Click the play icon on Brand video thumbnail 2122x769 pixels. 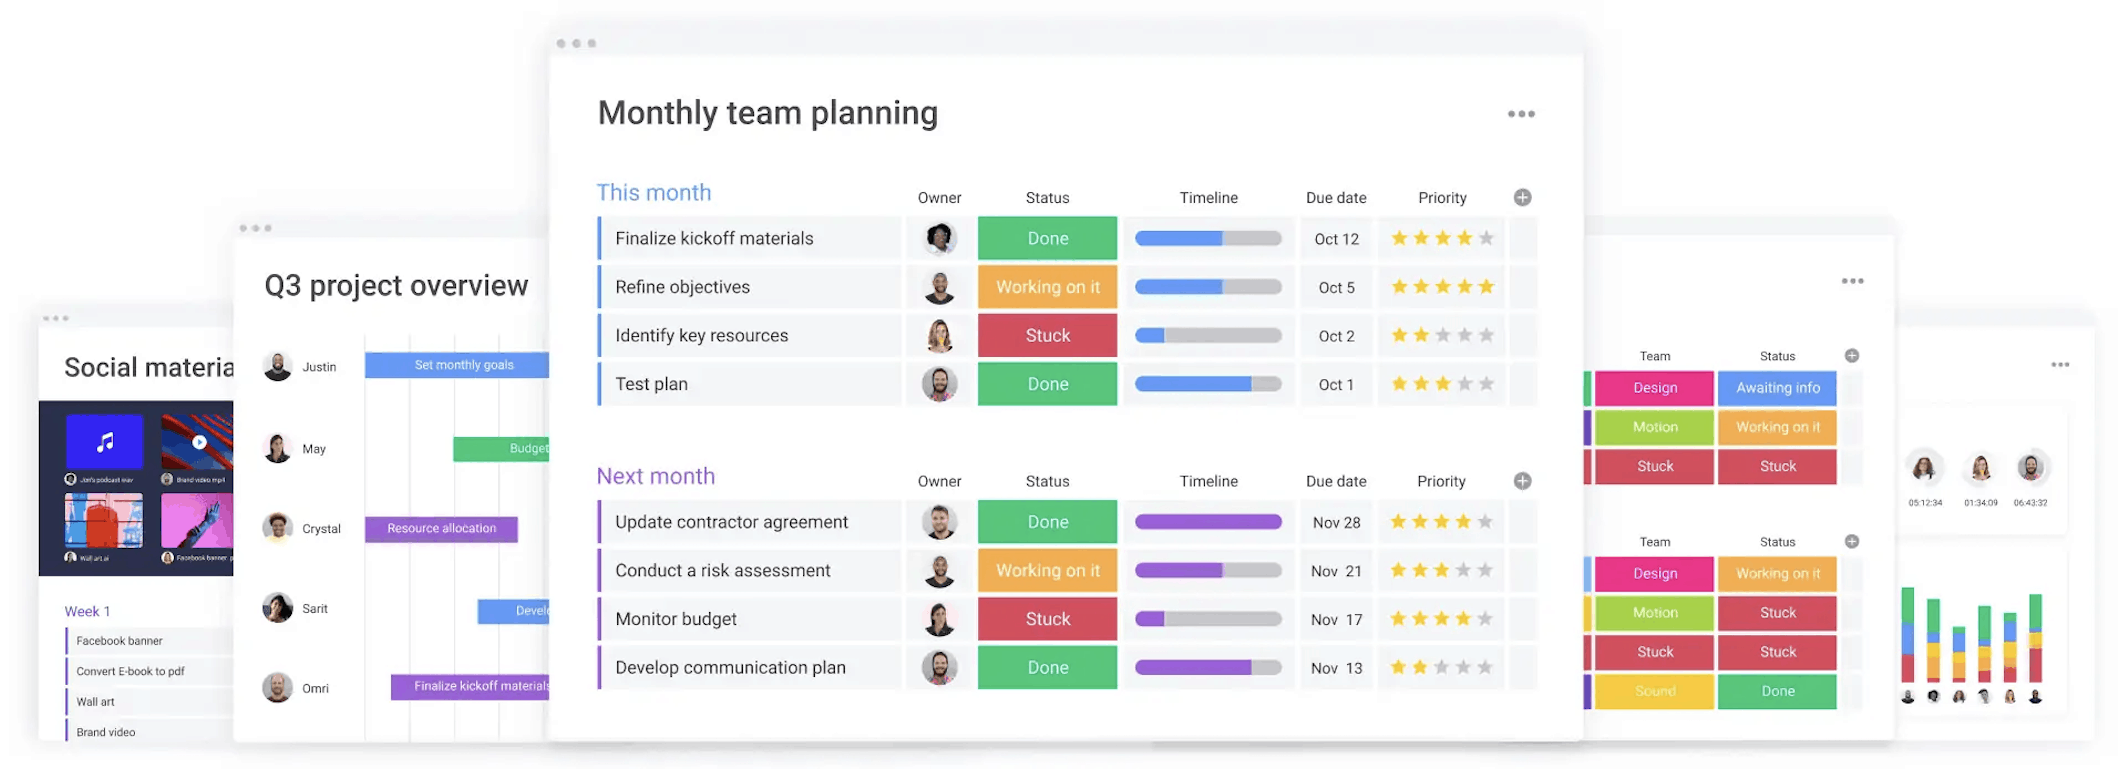(199, 442)
